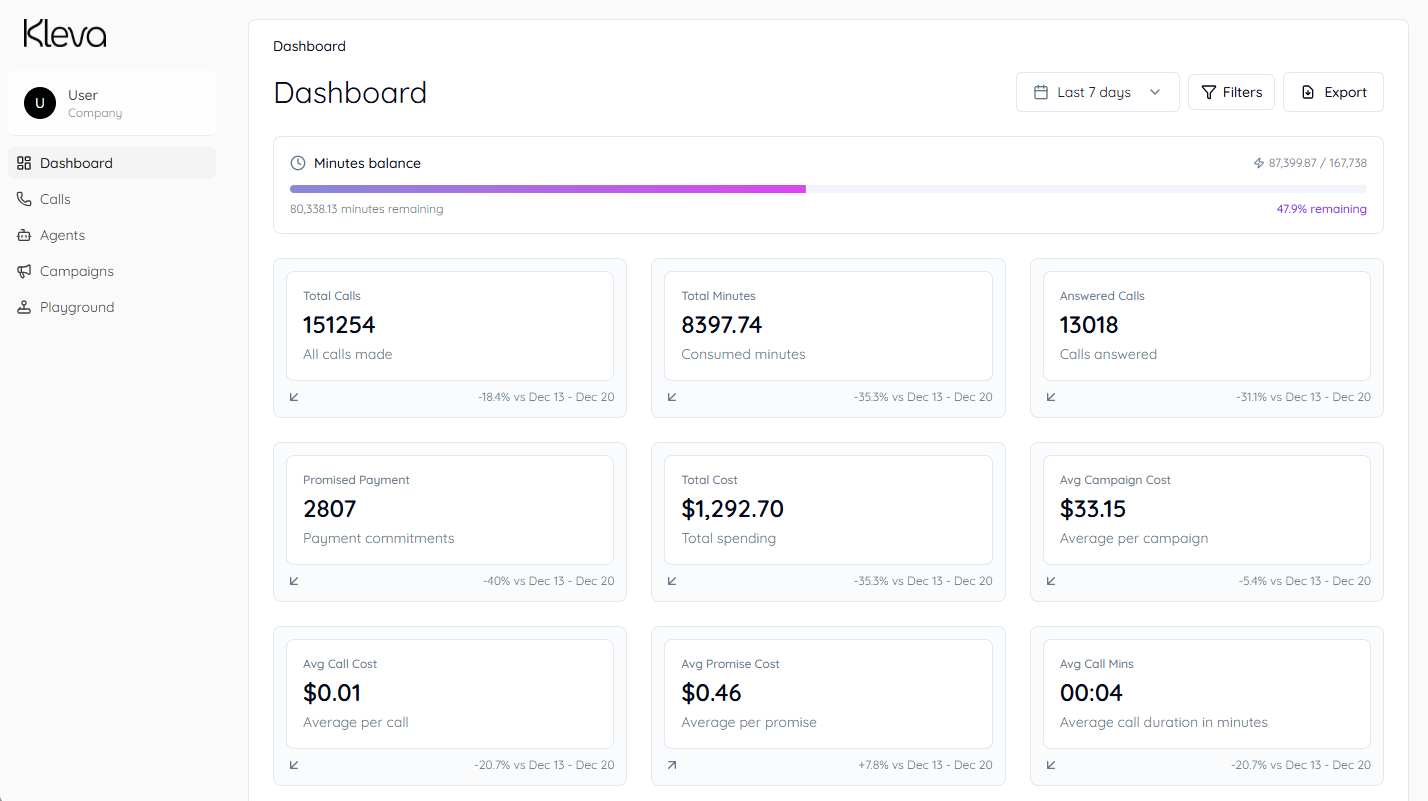Open the Filters panel
The width and height of the screenshot is (1428, 801).
1231,92
